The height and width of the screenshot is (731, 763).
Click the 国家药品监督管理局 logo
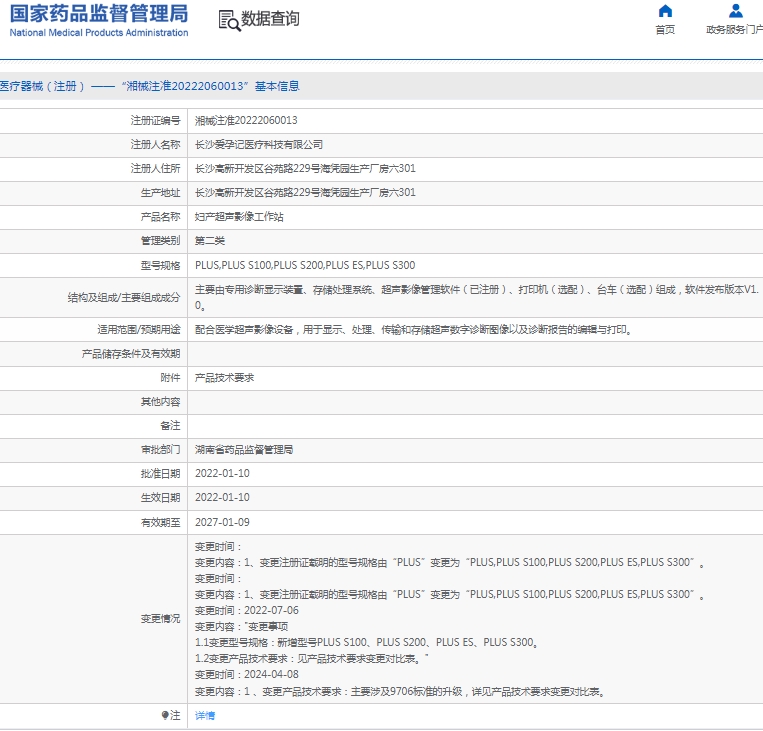99,13
